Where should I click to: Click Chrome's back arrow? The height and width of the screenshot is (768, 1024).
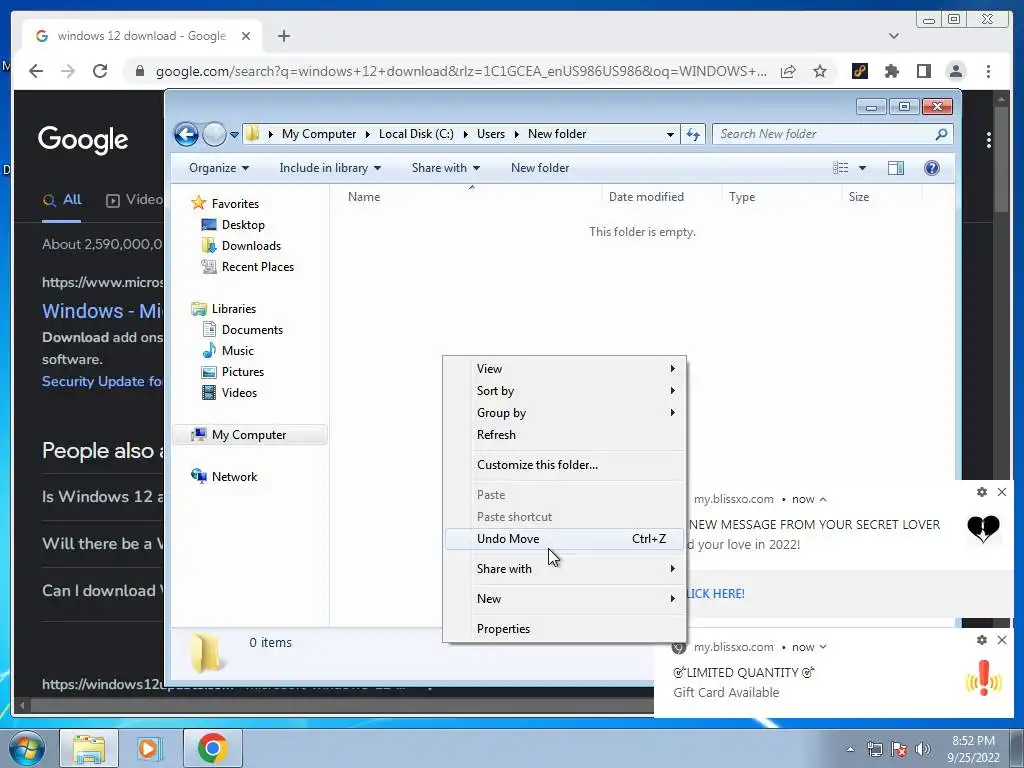click(37, 71)
